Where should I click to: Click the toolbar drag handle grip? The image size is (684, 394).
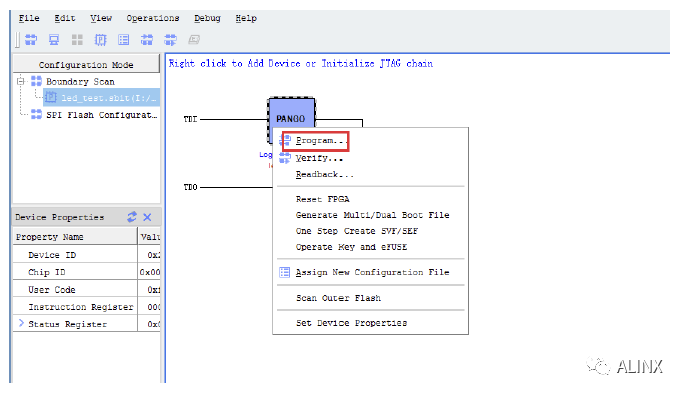click(x=17, y=40)
